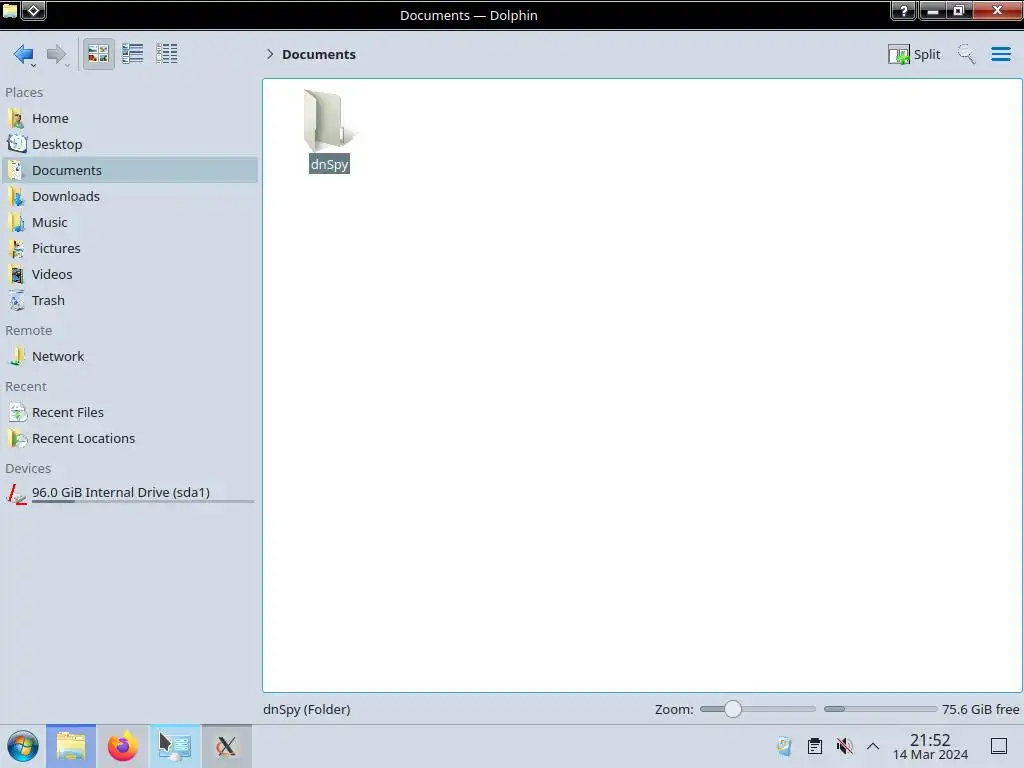
Task: Open the forward arrow's history dropdown
Action: pos(67,64)
